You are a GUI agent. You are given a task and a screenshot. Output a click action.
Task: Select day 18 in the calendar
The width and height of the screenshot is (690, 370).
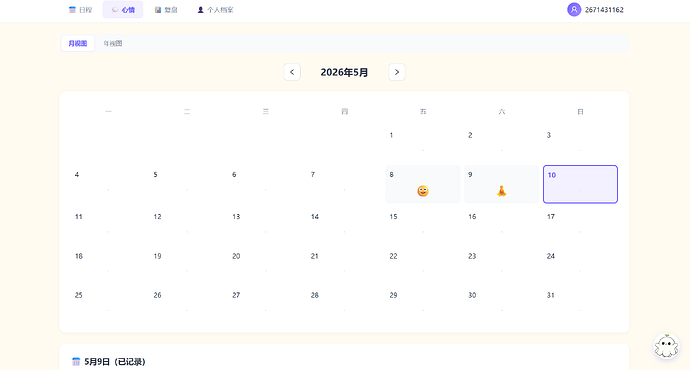click(108, 264)
